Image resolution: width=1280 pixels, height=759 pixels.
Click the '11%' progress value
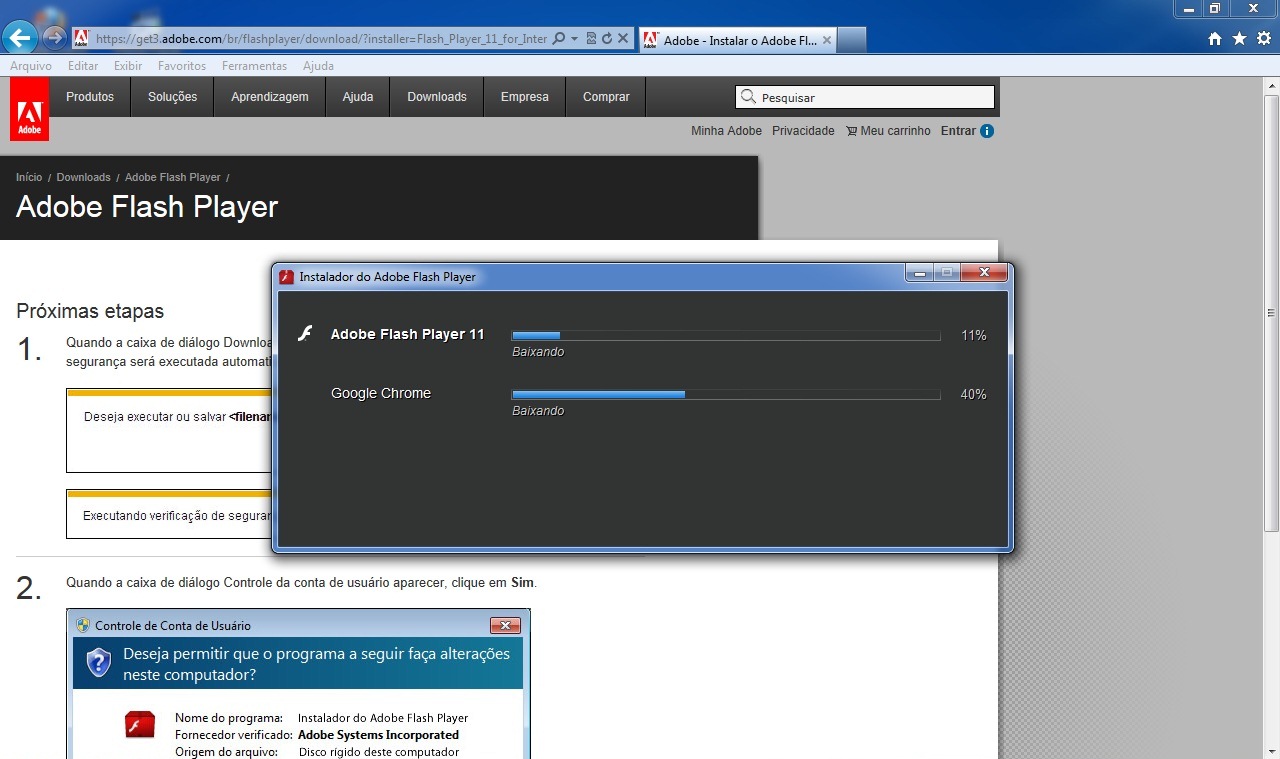click(974, 336)
